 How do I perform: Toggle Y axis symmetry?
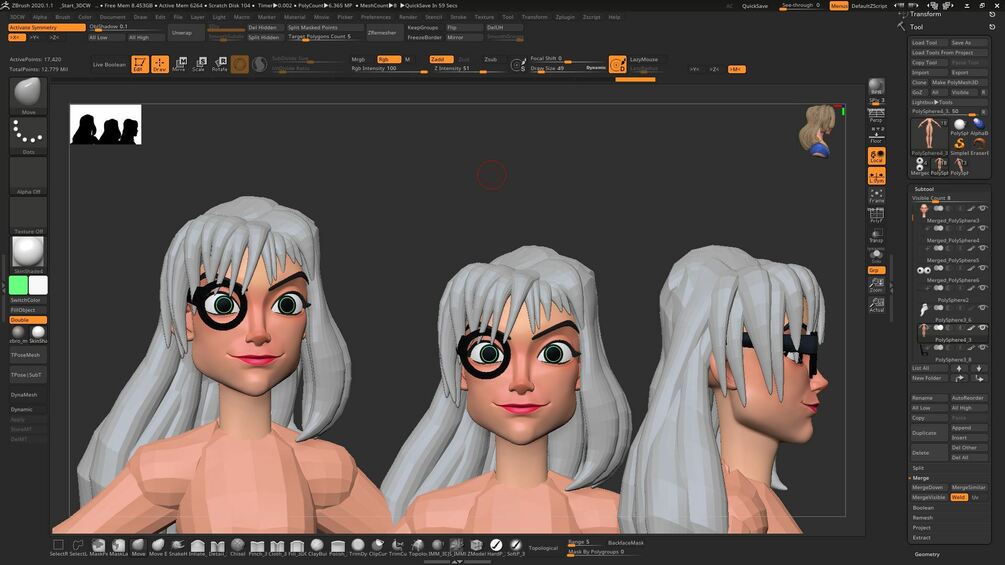pos(35,37)
